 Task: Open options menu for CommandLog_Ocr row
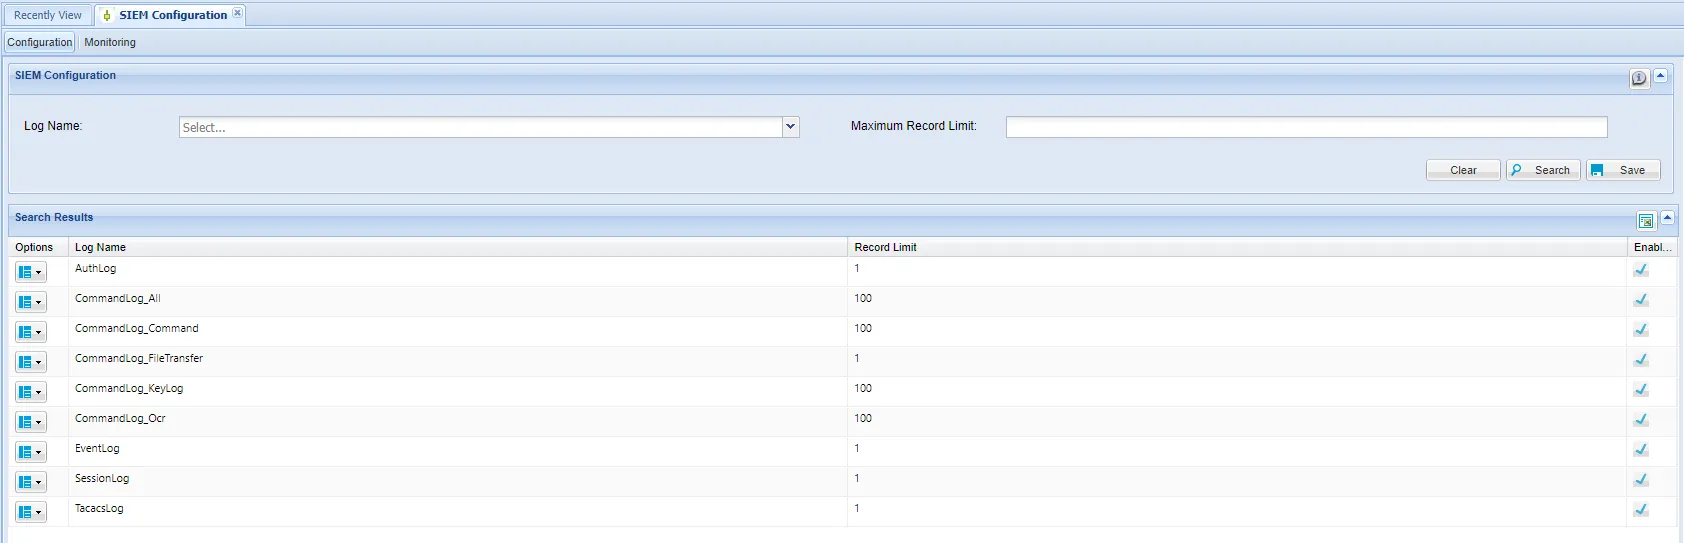click(x=31, y=422)
